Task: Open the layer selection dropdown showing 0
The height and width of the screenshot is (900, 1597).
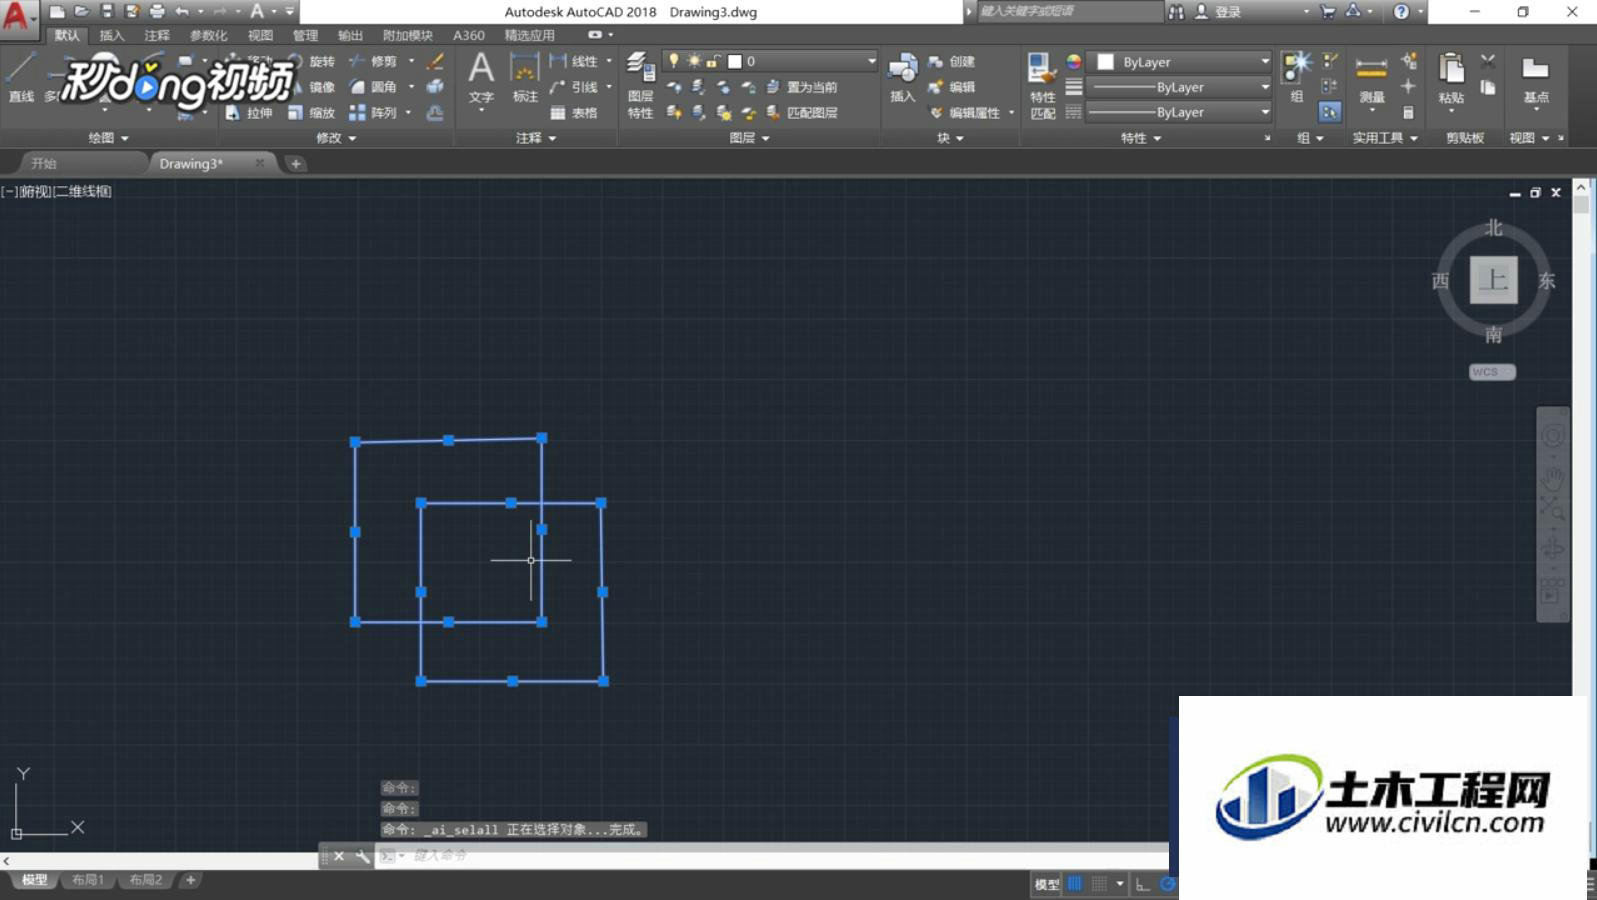Action: (770, 61)
